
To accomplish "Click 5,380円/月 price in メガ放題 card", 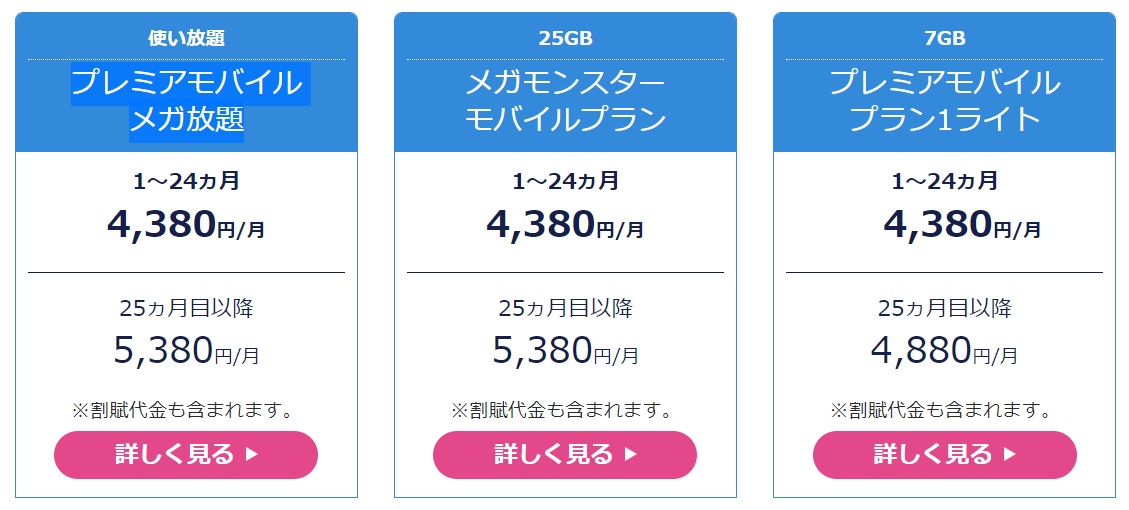I will 186,351.
